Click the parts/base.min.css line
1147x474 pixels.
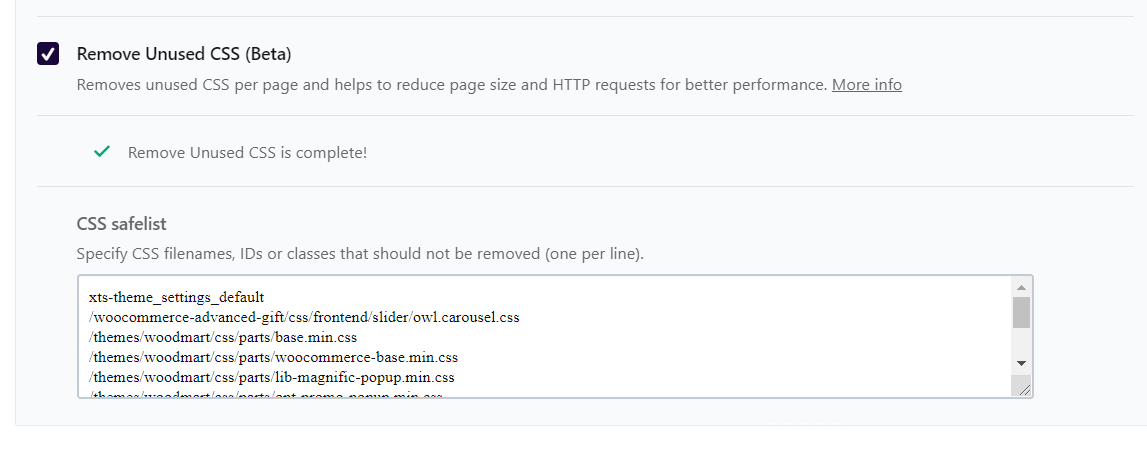click(223, 338)
